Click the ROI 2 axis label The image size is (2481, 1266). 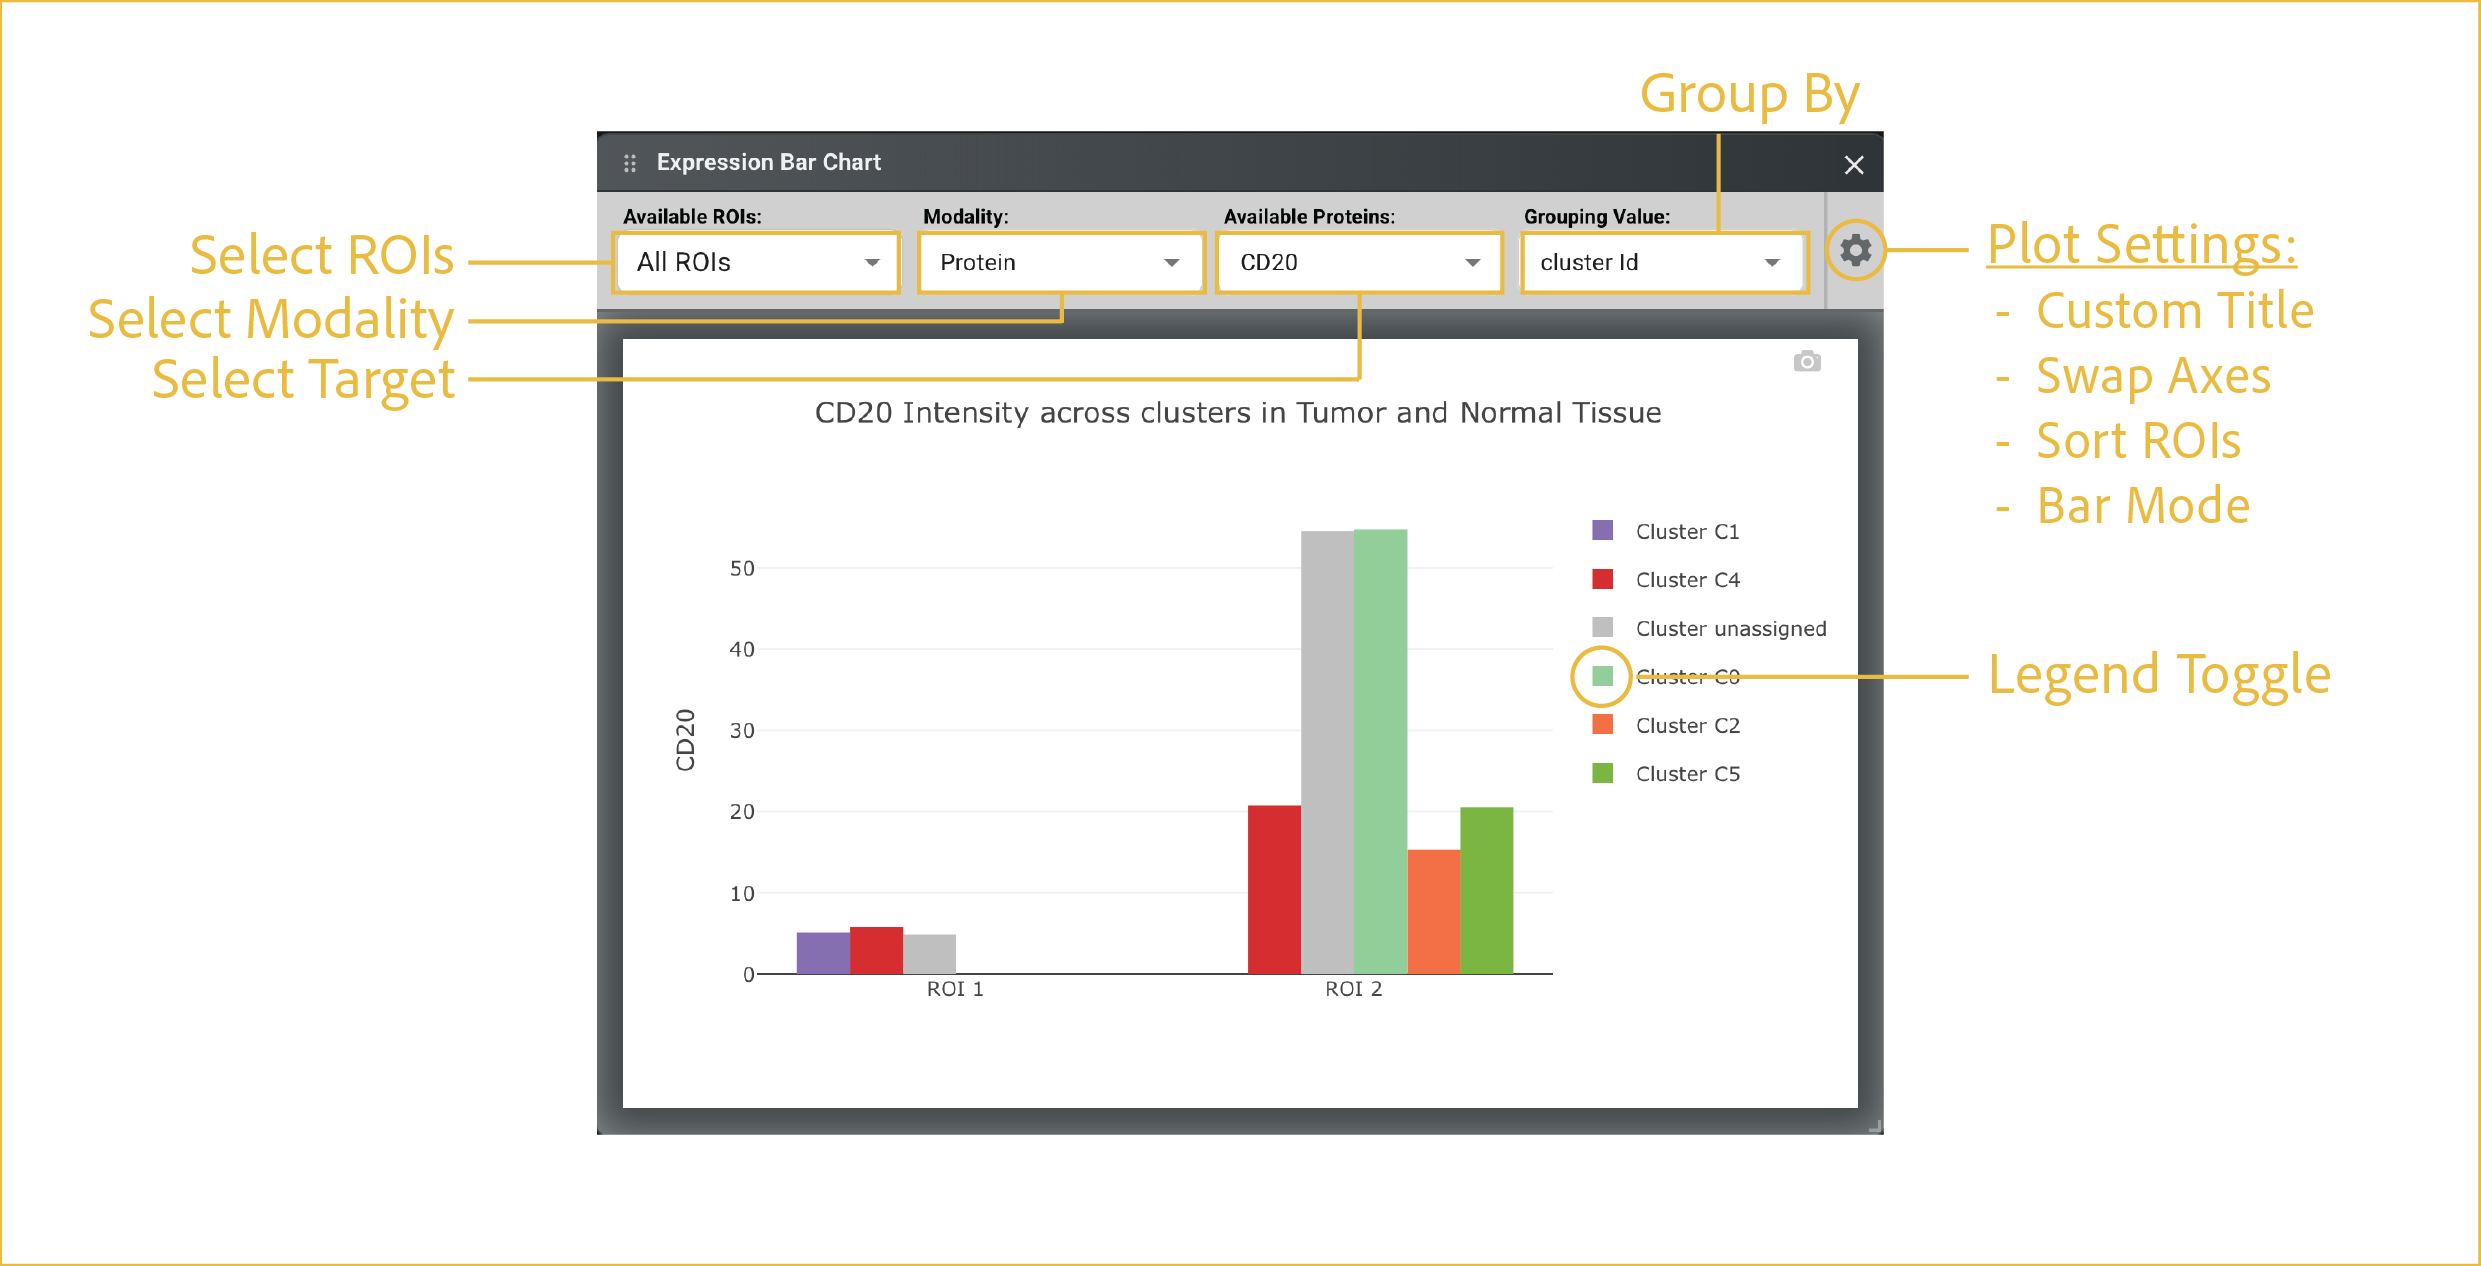(1354, 989)
